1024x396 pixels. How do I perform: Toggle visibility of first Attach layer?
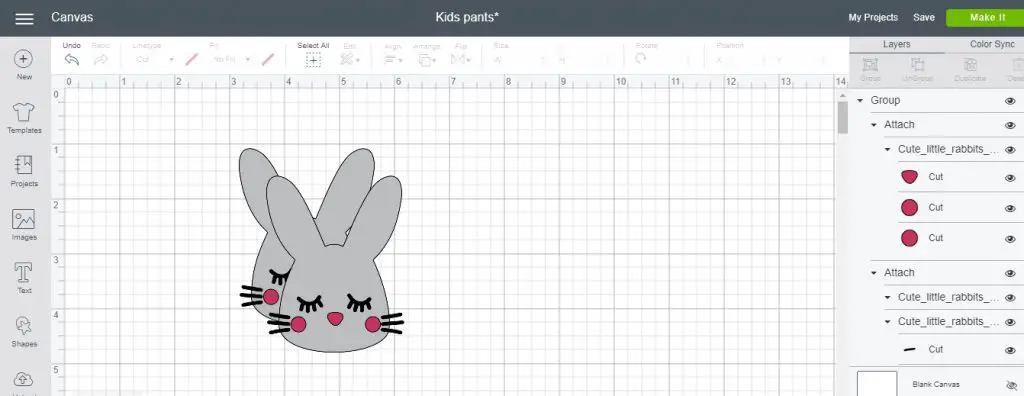[1010, 125]
